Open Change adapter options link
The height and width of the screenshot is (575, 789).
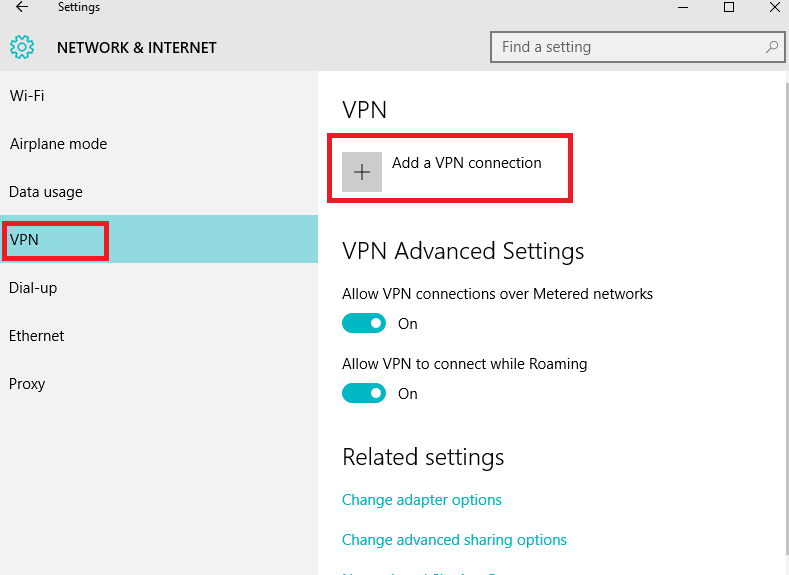pos(422,500)
